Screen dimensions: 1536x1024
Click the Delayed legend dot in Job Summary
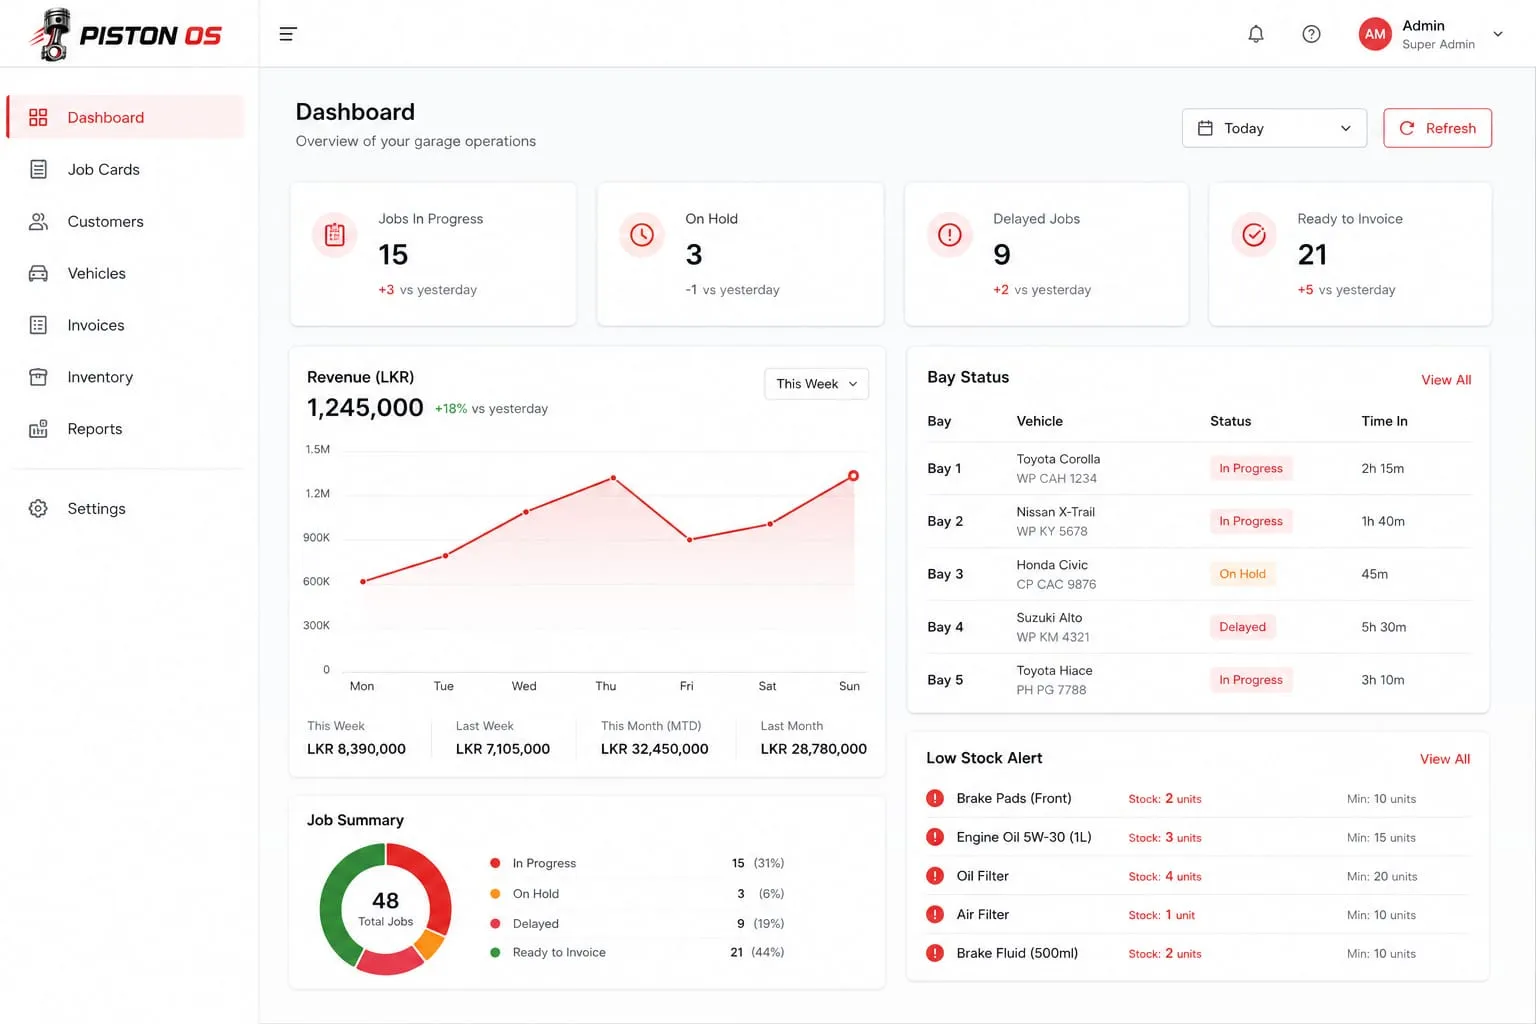(495, 924)
